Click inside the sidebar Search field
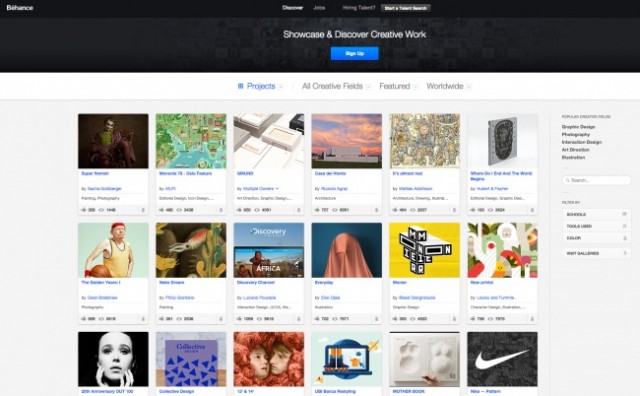640x396 pixels. click(x=596, y=180)
